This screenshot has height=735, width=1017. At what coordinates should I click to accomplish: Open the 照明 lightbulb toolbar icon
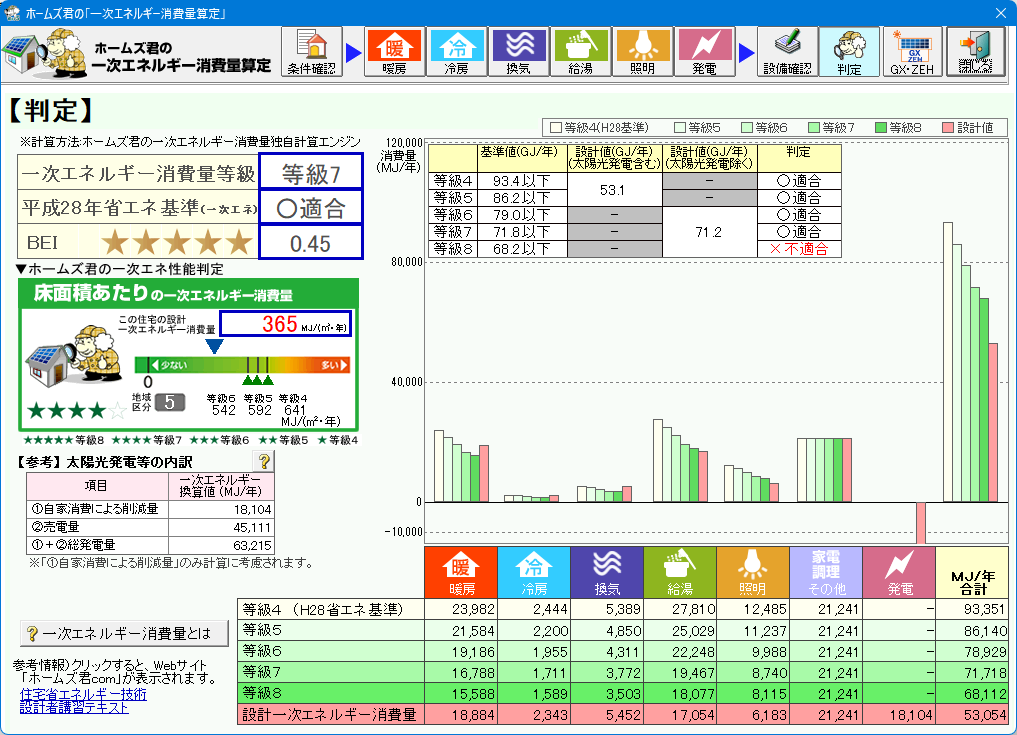(x=643, y=52)
